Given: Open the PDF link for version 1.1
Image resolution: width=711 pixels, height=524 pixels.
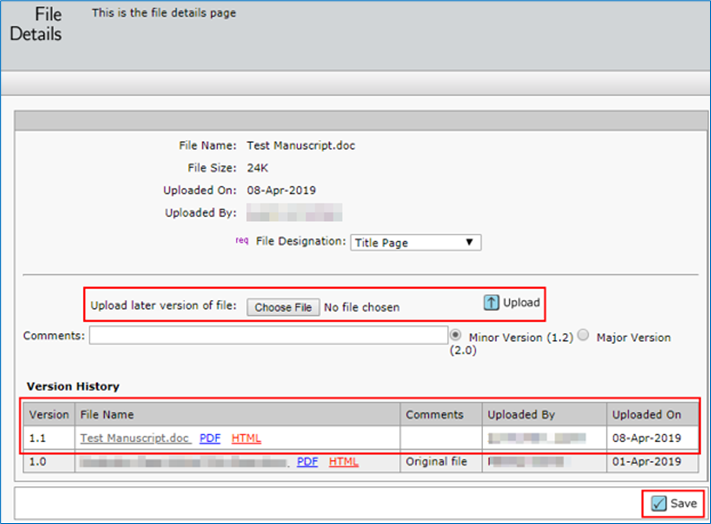Looking at the screenshot, I should pyautogui.click(x=210, y=438).
